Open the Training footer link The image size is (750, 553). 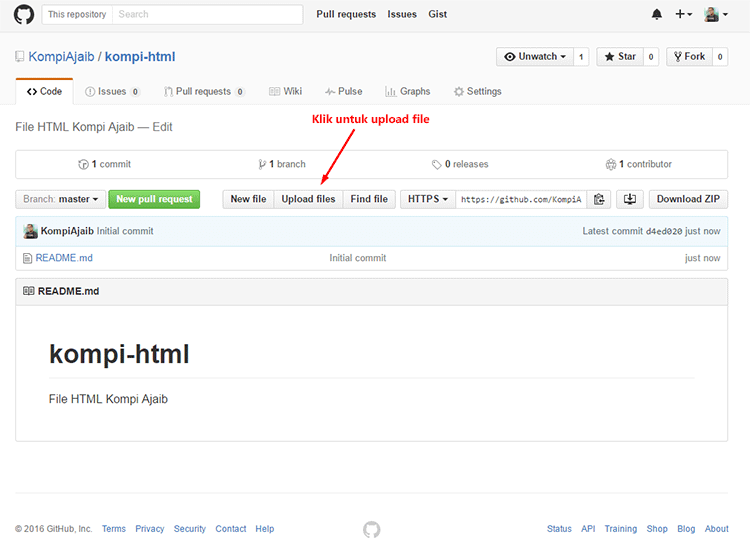tap(620, 529)
